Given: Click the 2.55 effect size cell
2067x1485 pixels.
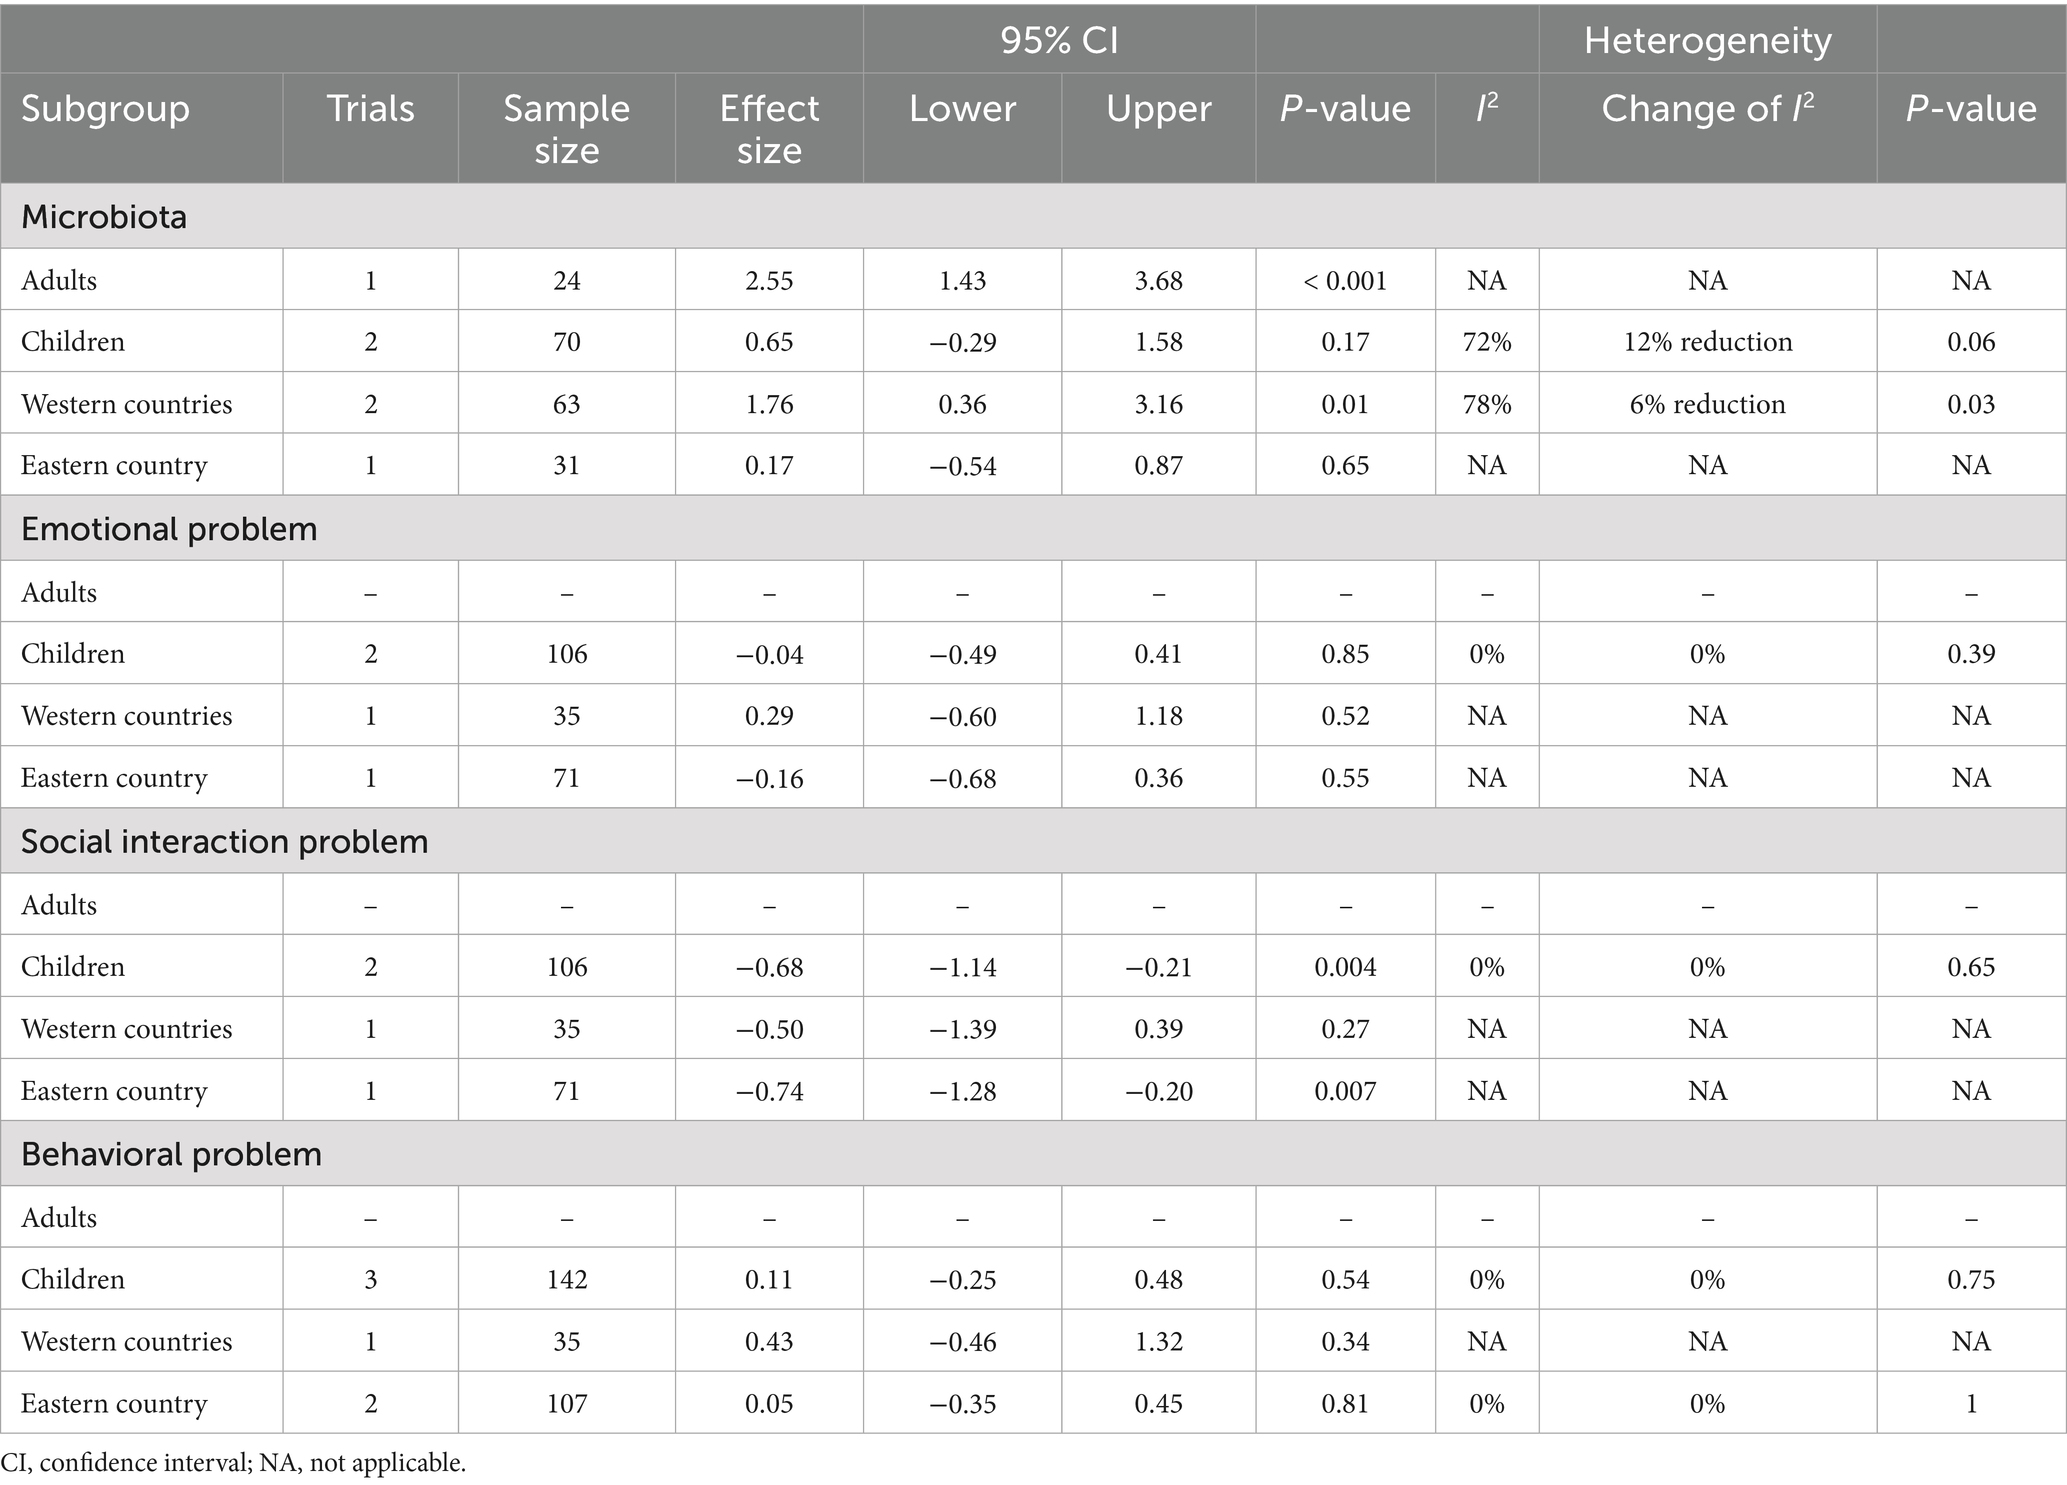Looking at the screenshot, I should point(769,281).
